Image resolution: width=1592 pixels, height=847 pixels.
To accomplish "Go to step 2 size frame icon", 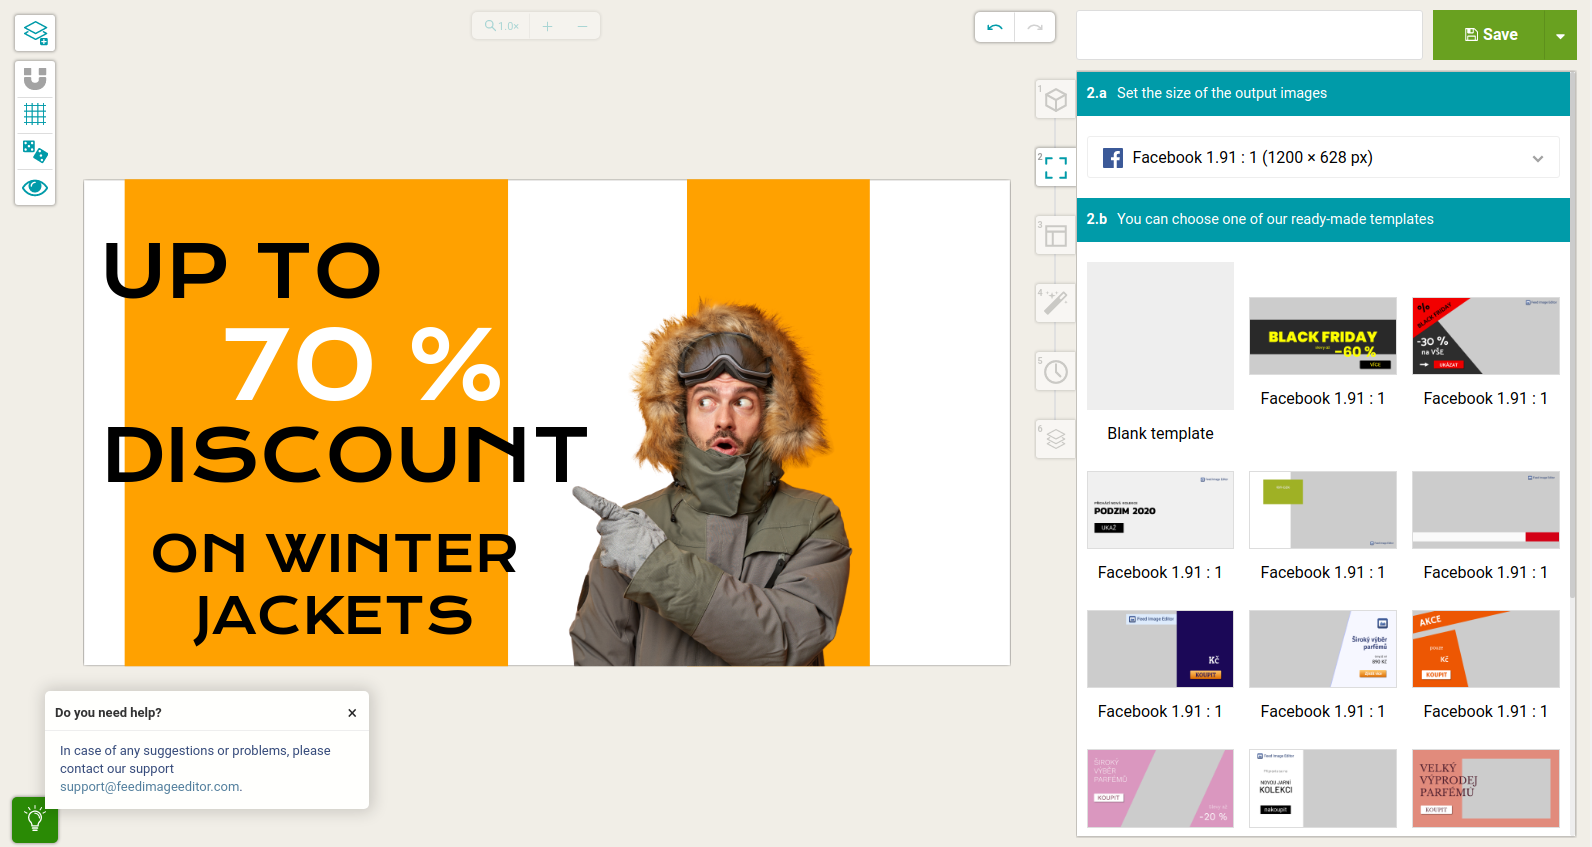I will (1056, 168).
